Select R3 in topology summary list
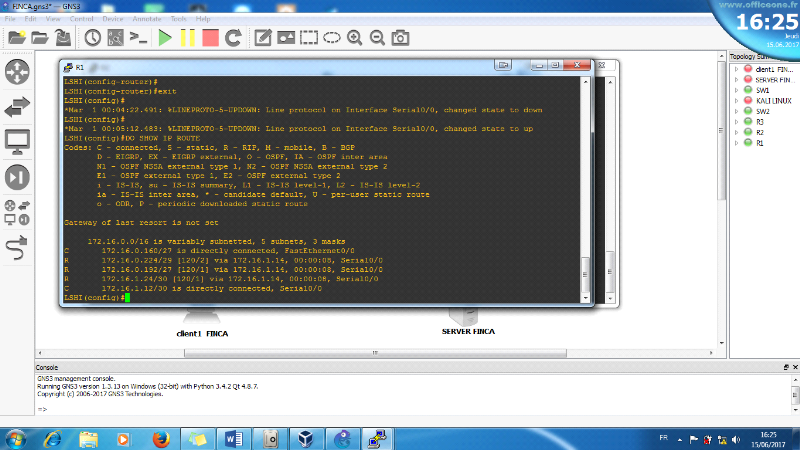Screen dimensions: 800x450 [x=760, y=122]
